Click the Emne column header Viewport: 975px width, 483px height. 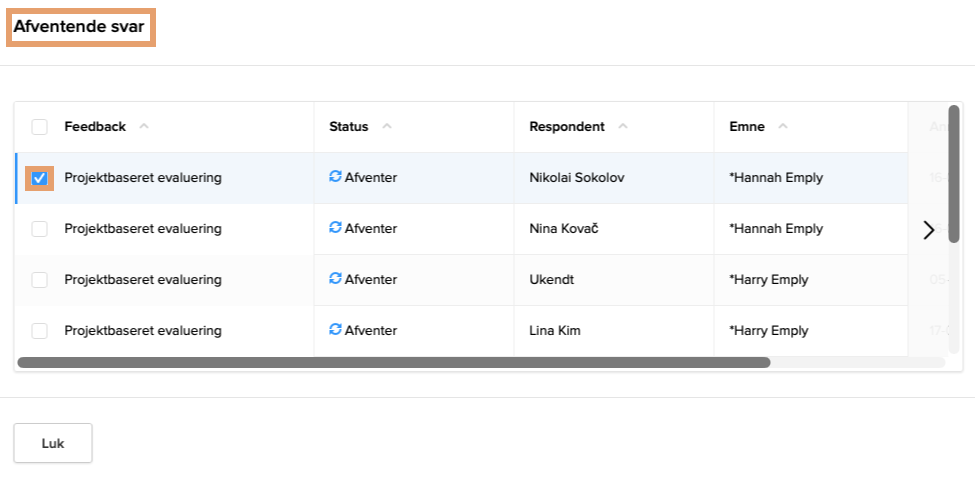click(x=747, y=127)
